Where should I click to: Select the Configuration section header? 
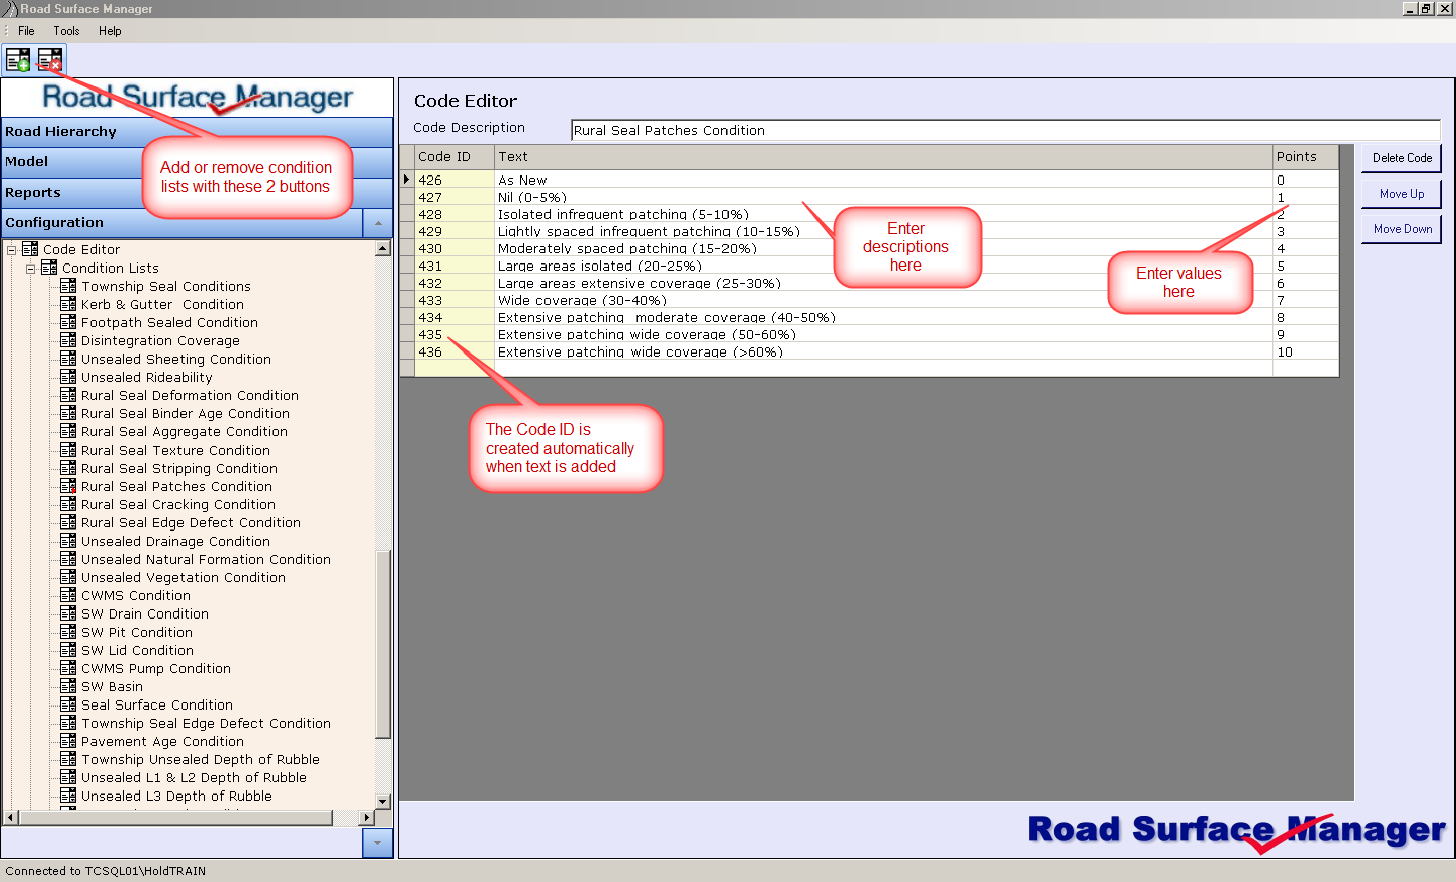tap(182, 223)
